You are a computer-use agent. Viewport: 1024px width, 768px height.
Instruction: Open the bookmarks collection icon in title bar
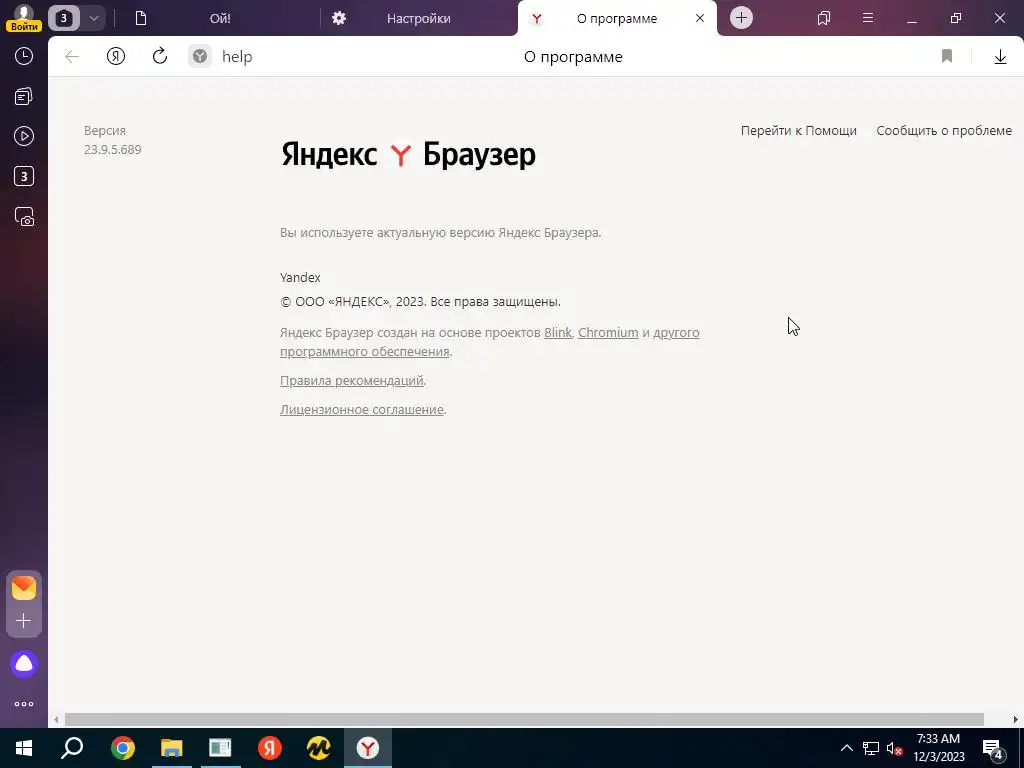coord(824,18)
